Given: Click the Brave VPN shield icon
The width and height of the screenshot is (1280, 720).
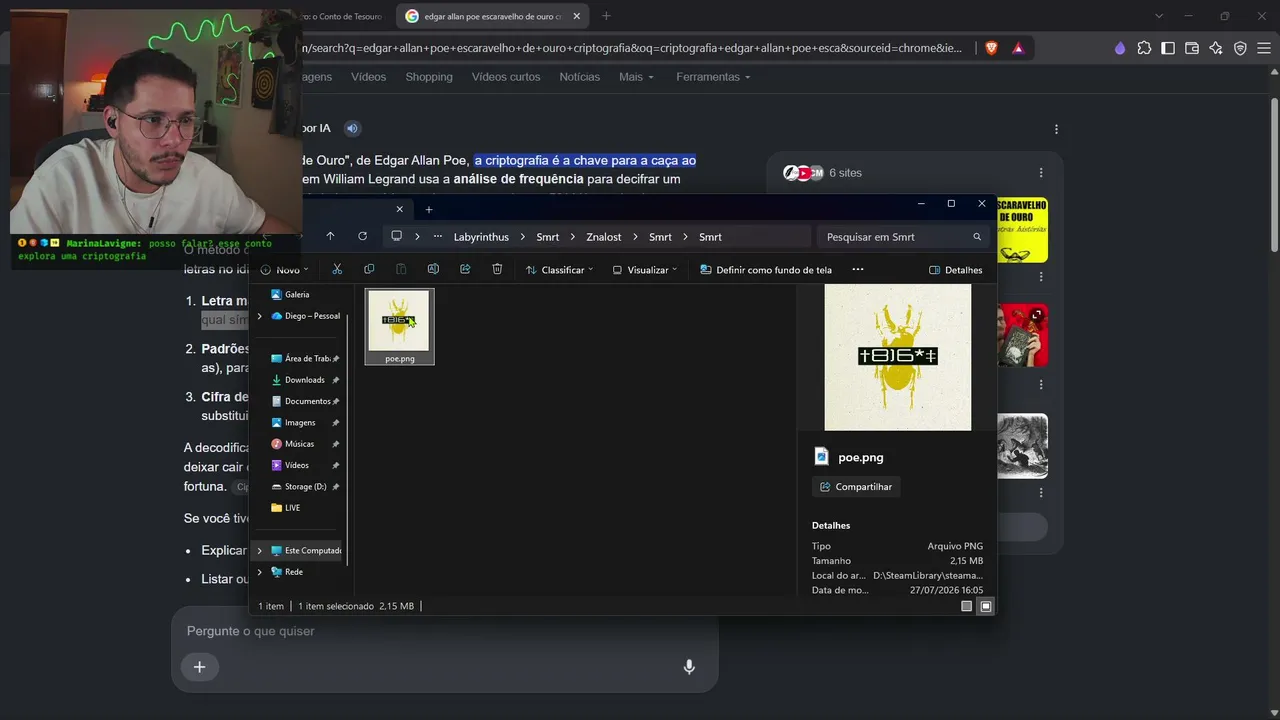Looking at the screenshot, I should pos(1240,48).
